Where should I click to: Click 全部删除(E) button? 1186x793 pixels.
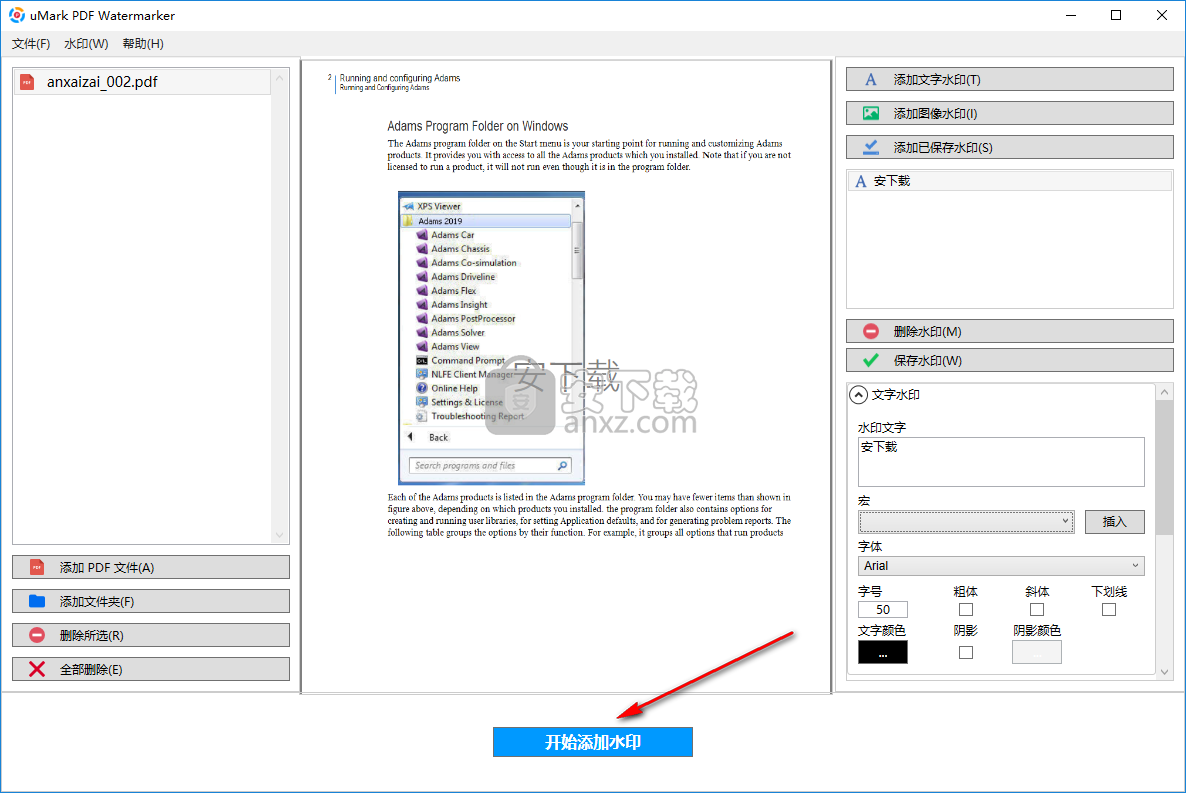click(151, 669)
